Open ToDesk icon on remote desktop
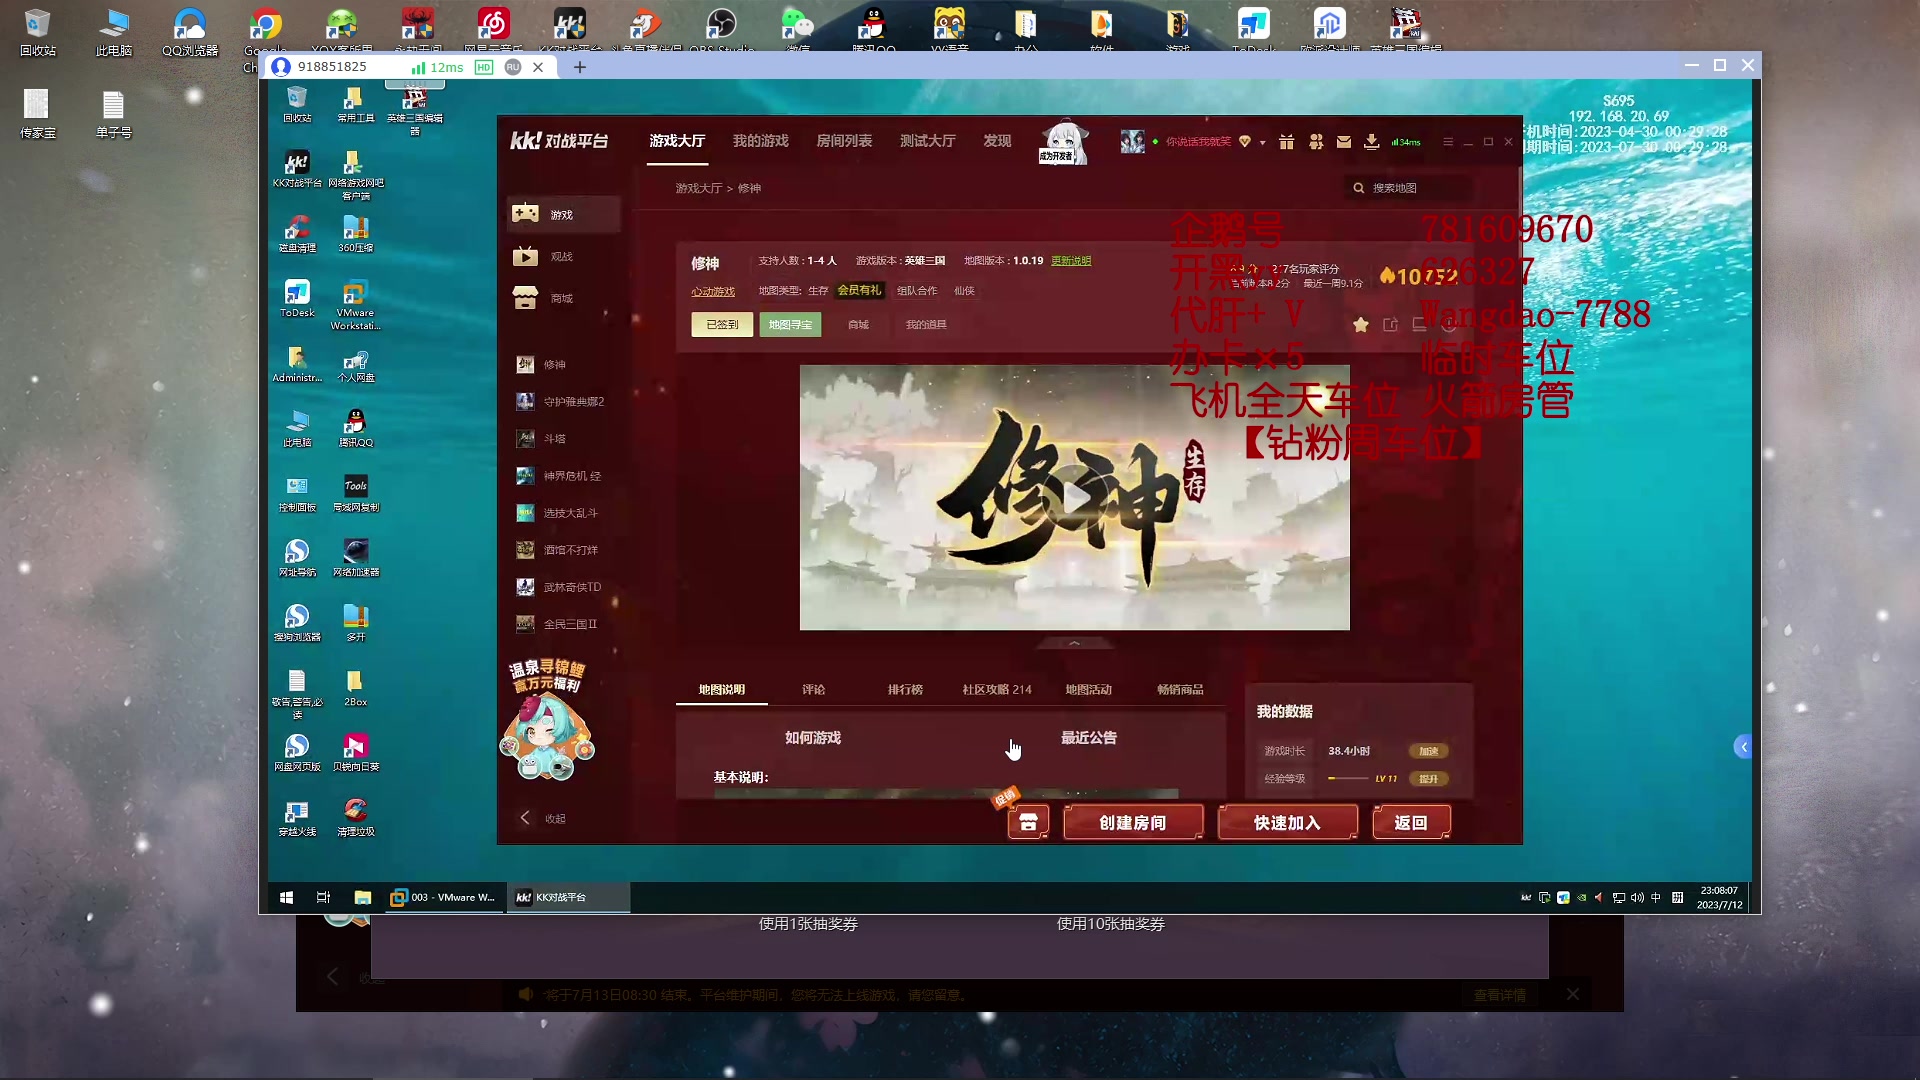 tap(297, 299)
